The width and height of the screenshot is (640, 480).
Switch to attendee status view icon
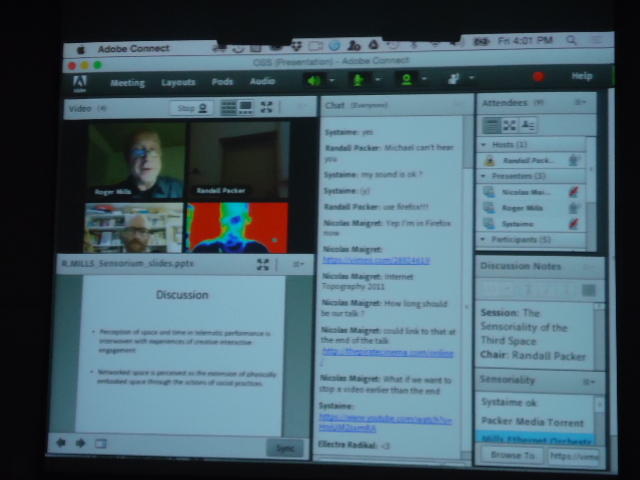(528, 125)
